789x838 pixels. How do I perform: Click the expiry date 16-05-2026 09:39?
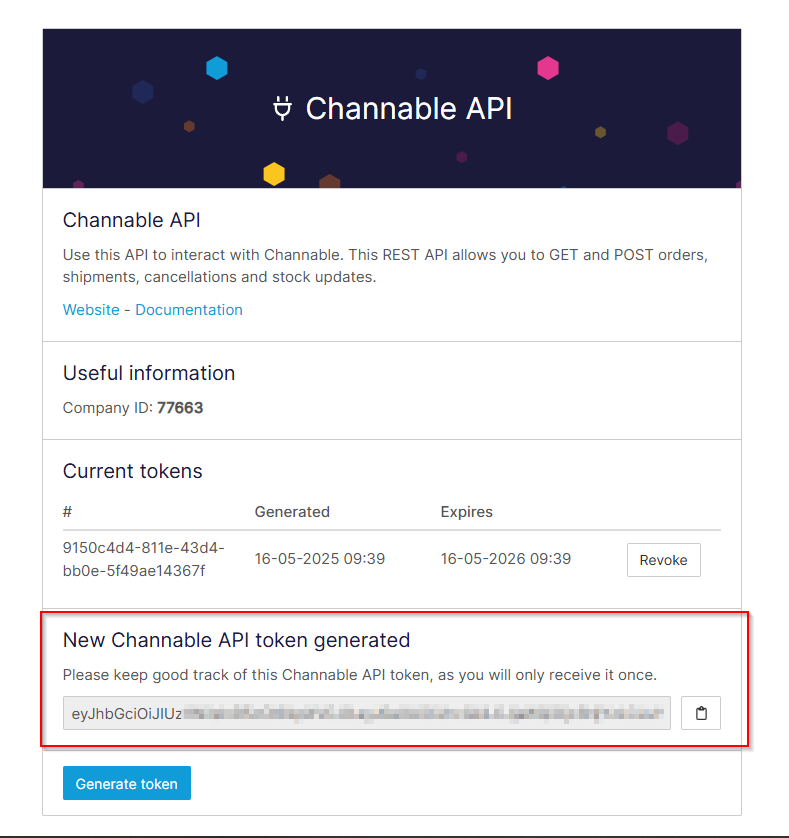(506, 559)
